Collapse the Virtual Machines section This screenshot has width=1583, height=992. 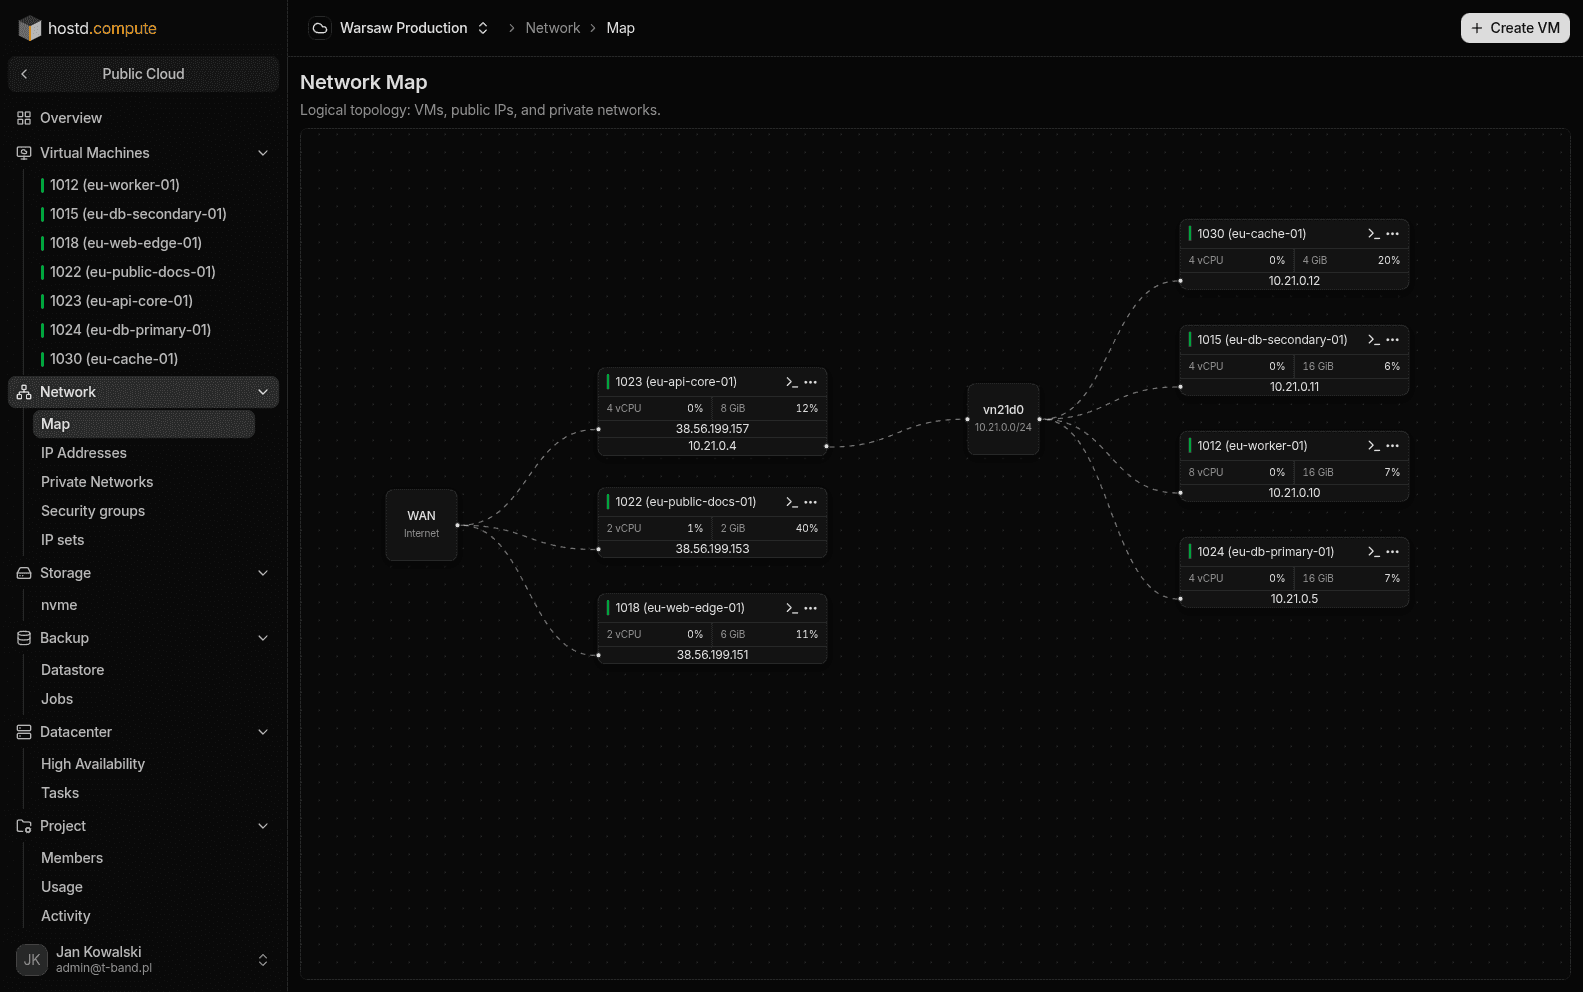pyautogui.click(x=263, y=153)
